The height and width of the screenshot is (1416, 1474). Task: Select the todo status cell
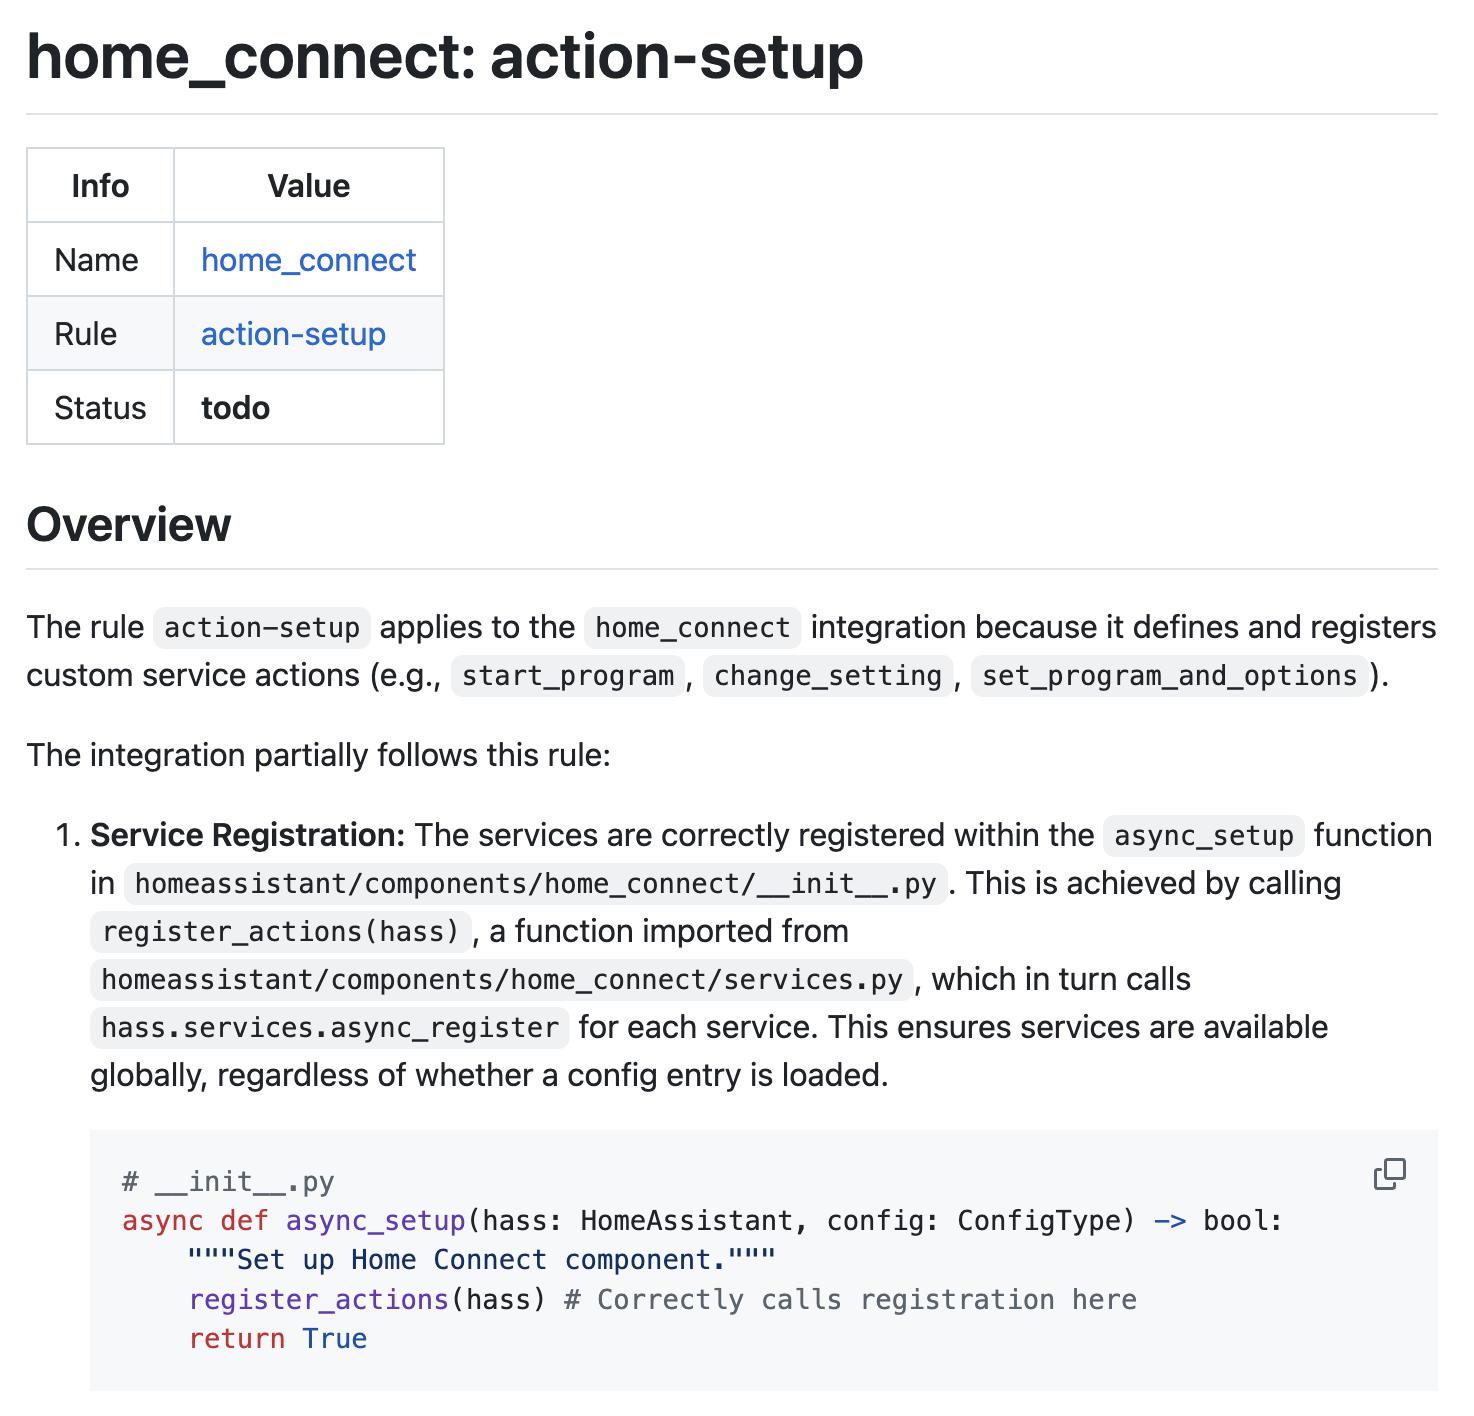[309, 408]
